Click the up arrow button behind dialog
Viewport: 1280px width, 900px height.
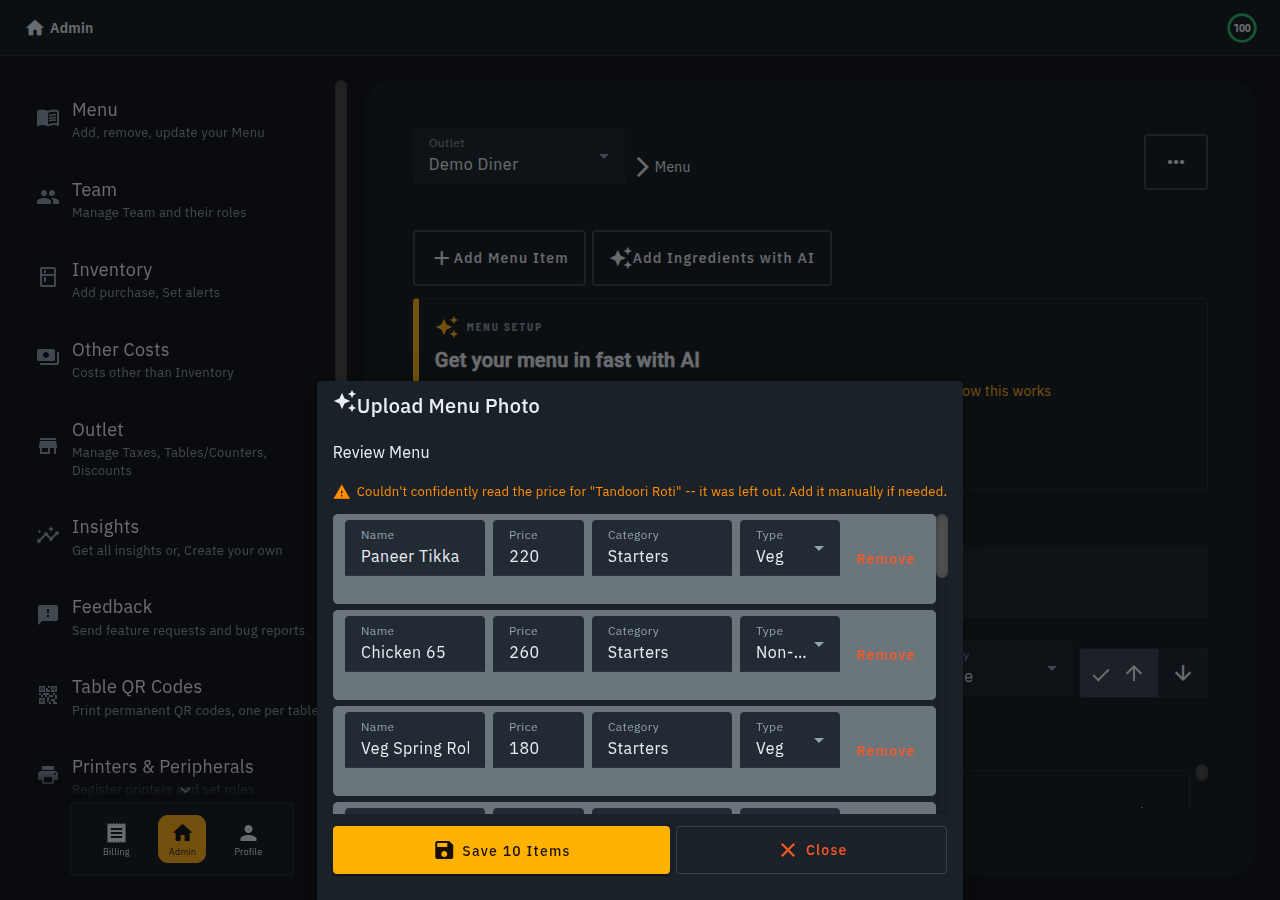[x=1134, y=673]
